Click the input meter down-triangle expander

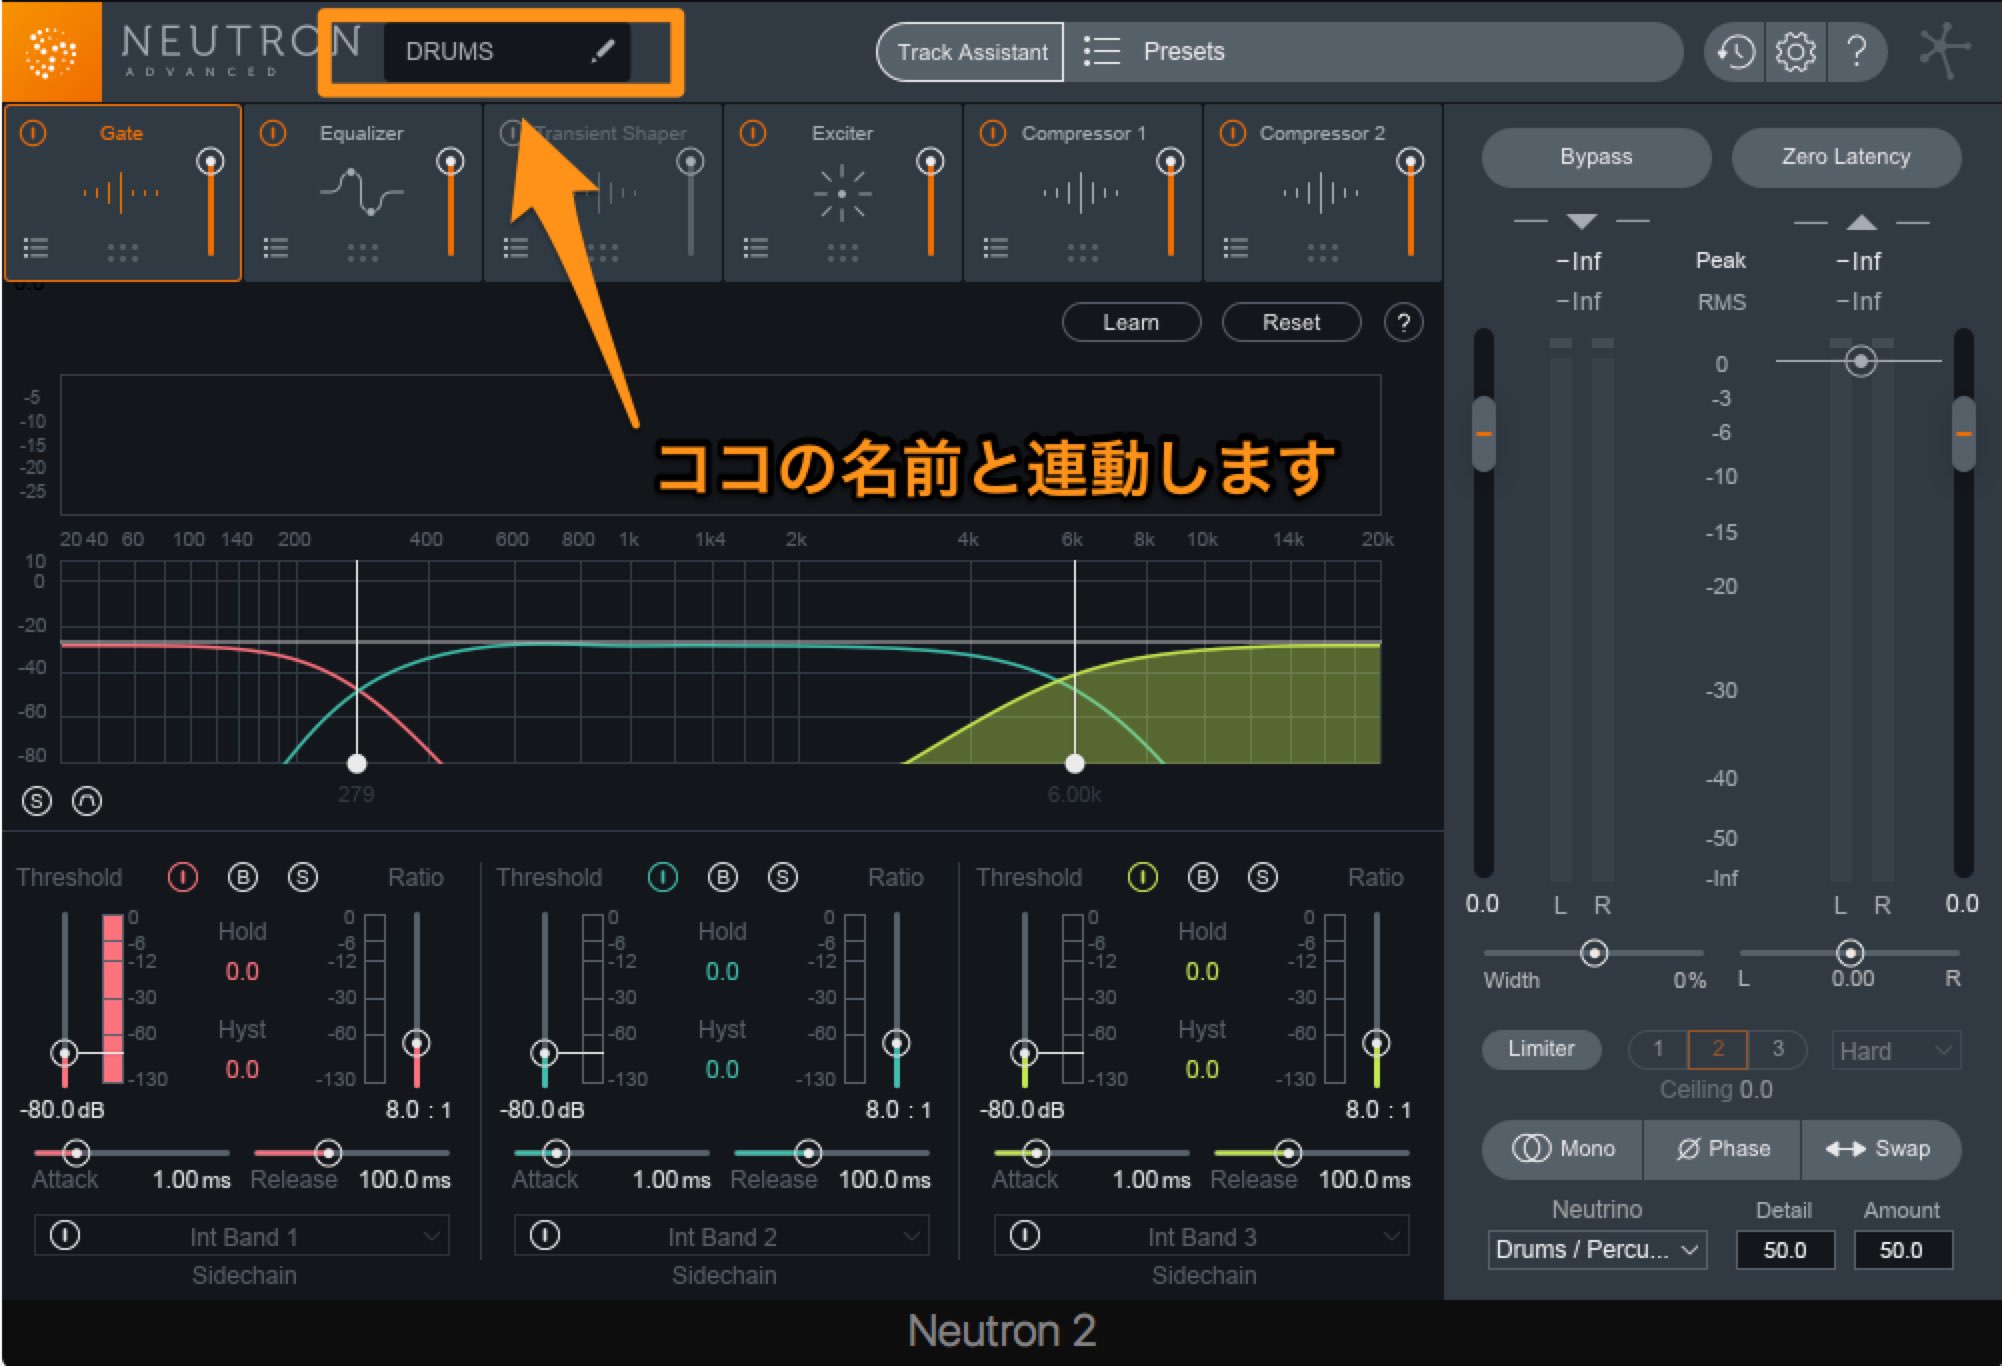1581,221
